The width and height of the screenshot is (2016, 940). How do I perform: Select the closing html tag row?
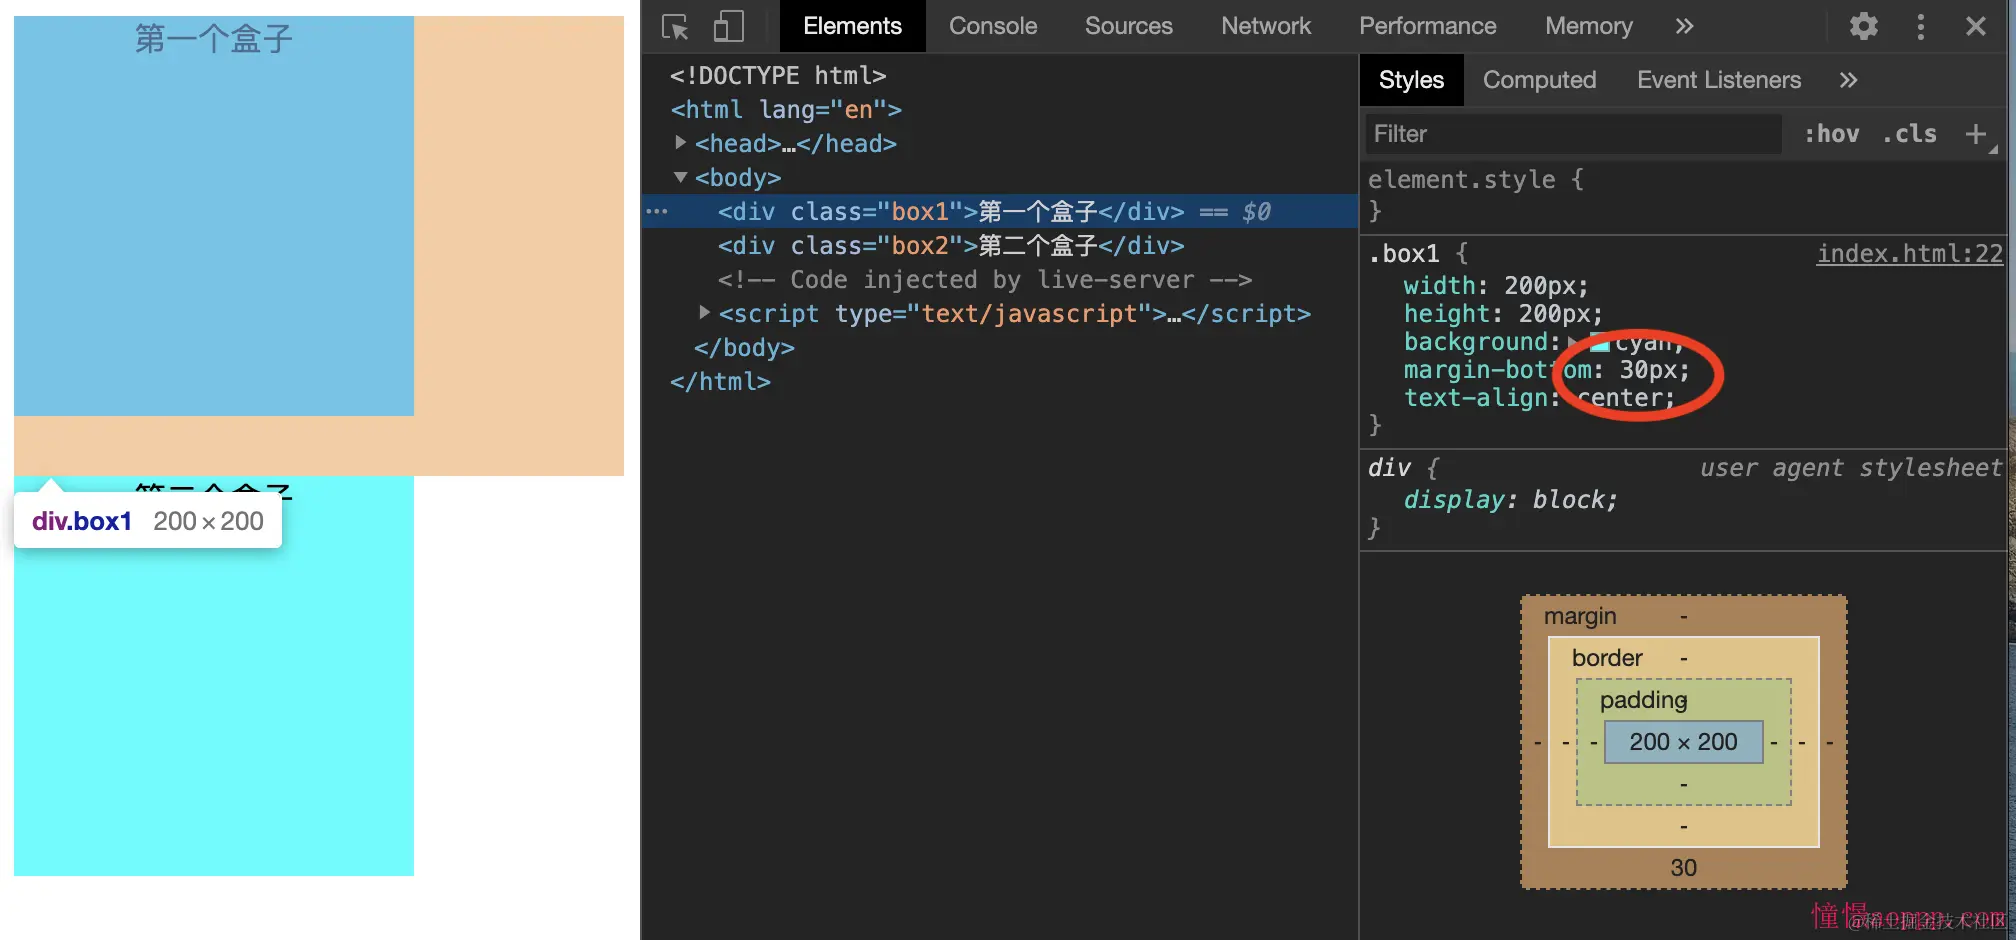click(x=1000, y=381)
